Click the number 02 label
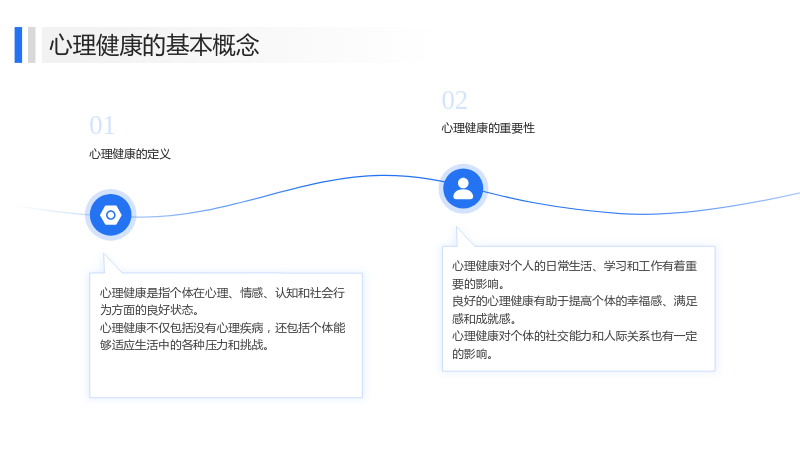The image size is (800, 450). coord(455,100)
